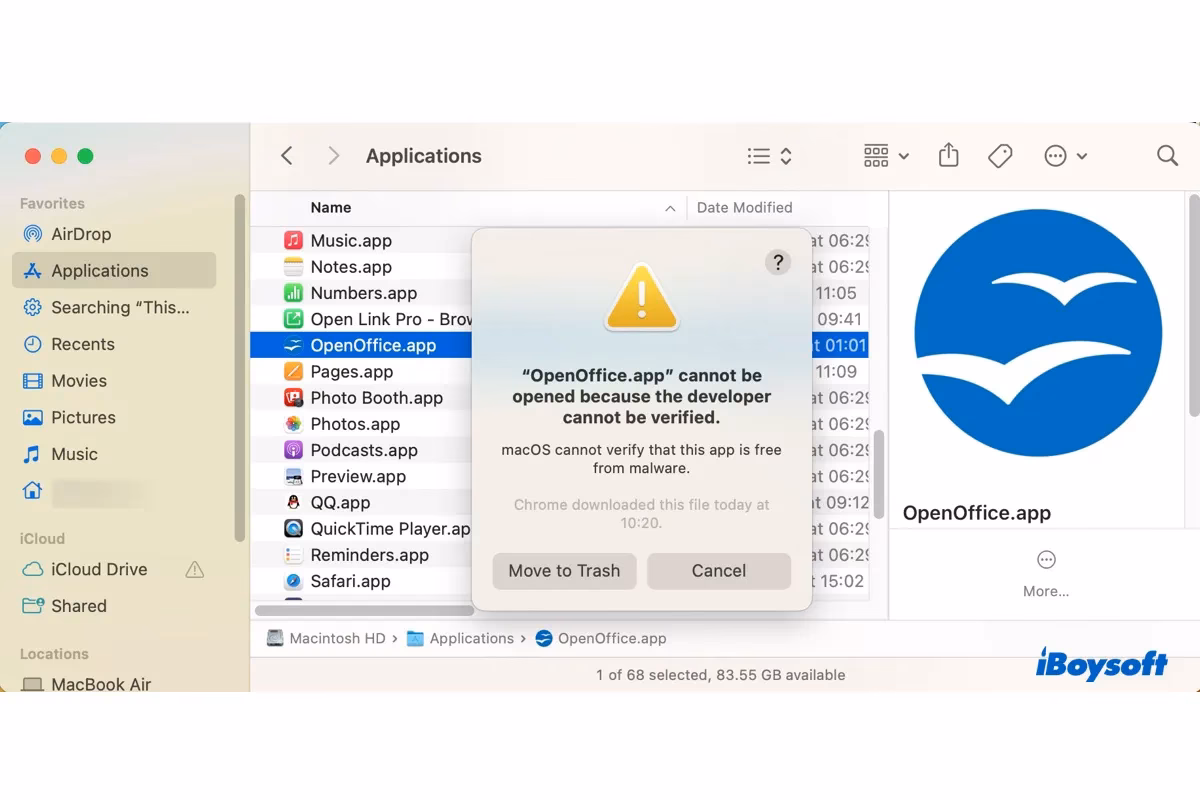Screen dimensions: 1200x800
Task: Click the Share toolbar icon
Action: pyautogui.click(x=949, y=155)
